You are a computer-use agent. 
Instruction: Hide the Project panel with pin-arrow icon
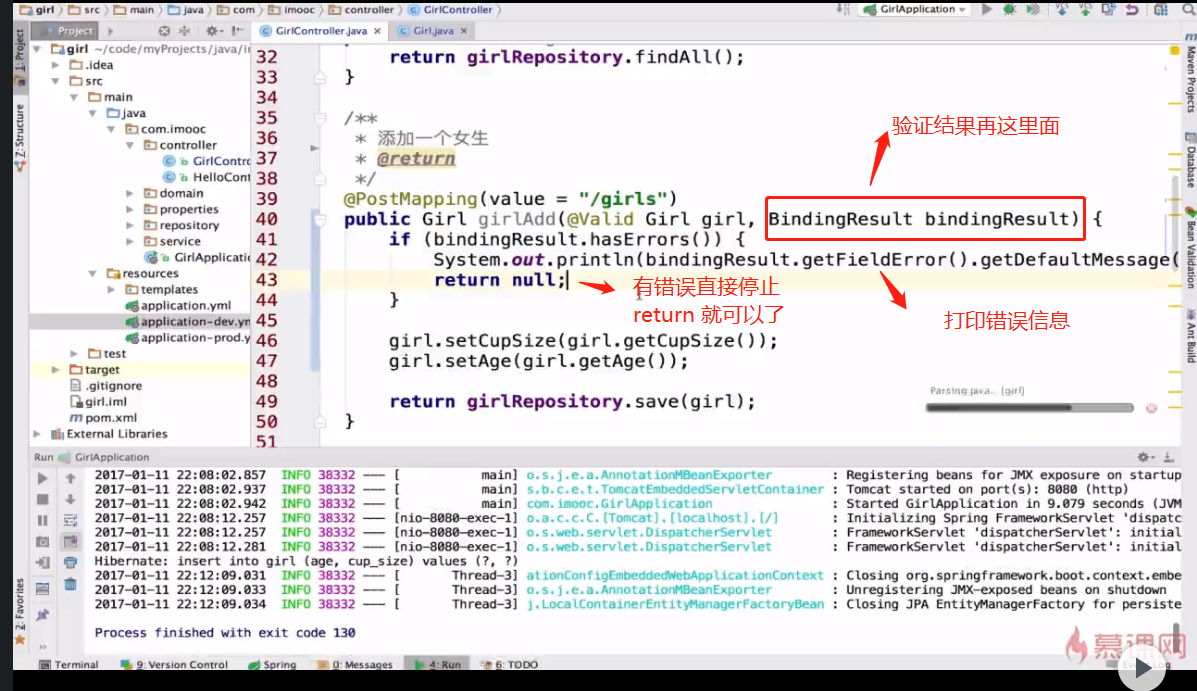point(237,31)
